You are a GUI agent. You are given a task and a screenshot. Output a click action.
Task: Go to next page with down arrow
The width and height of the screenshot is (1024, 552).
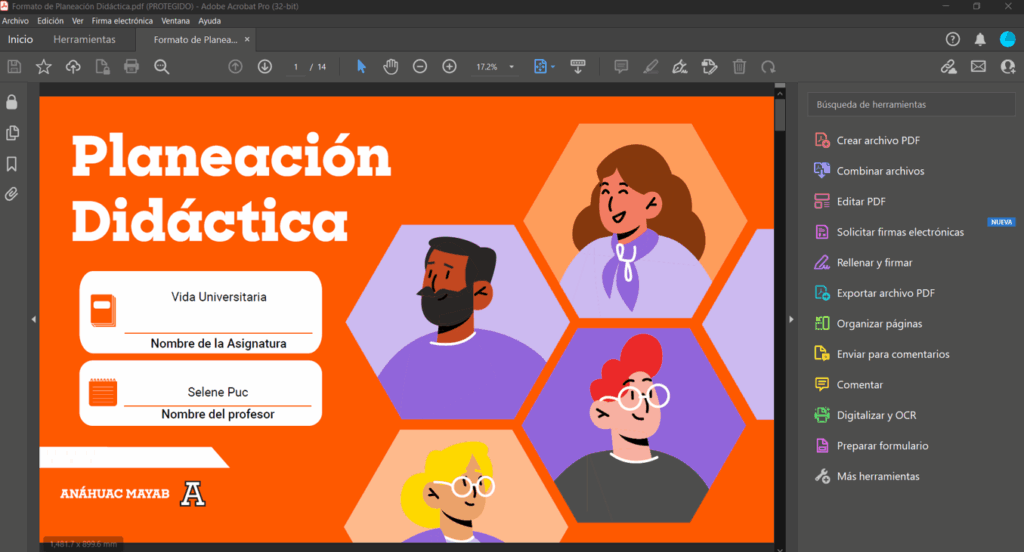(x=265, y=66)
